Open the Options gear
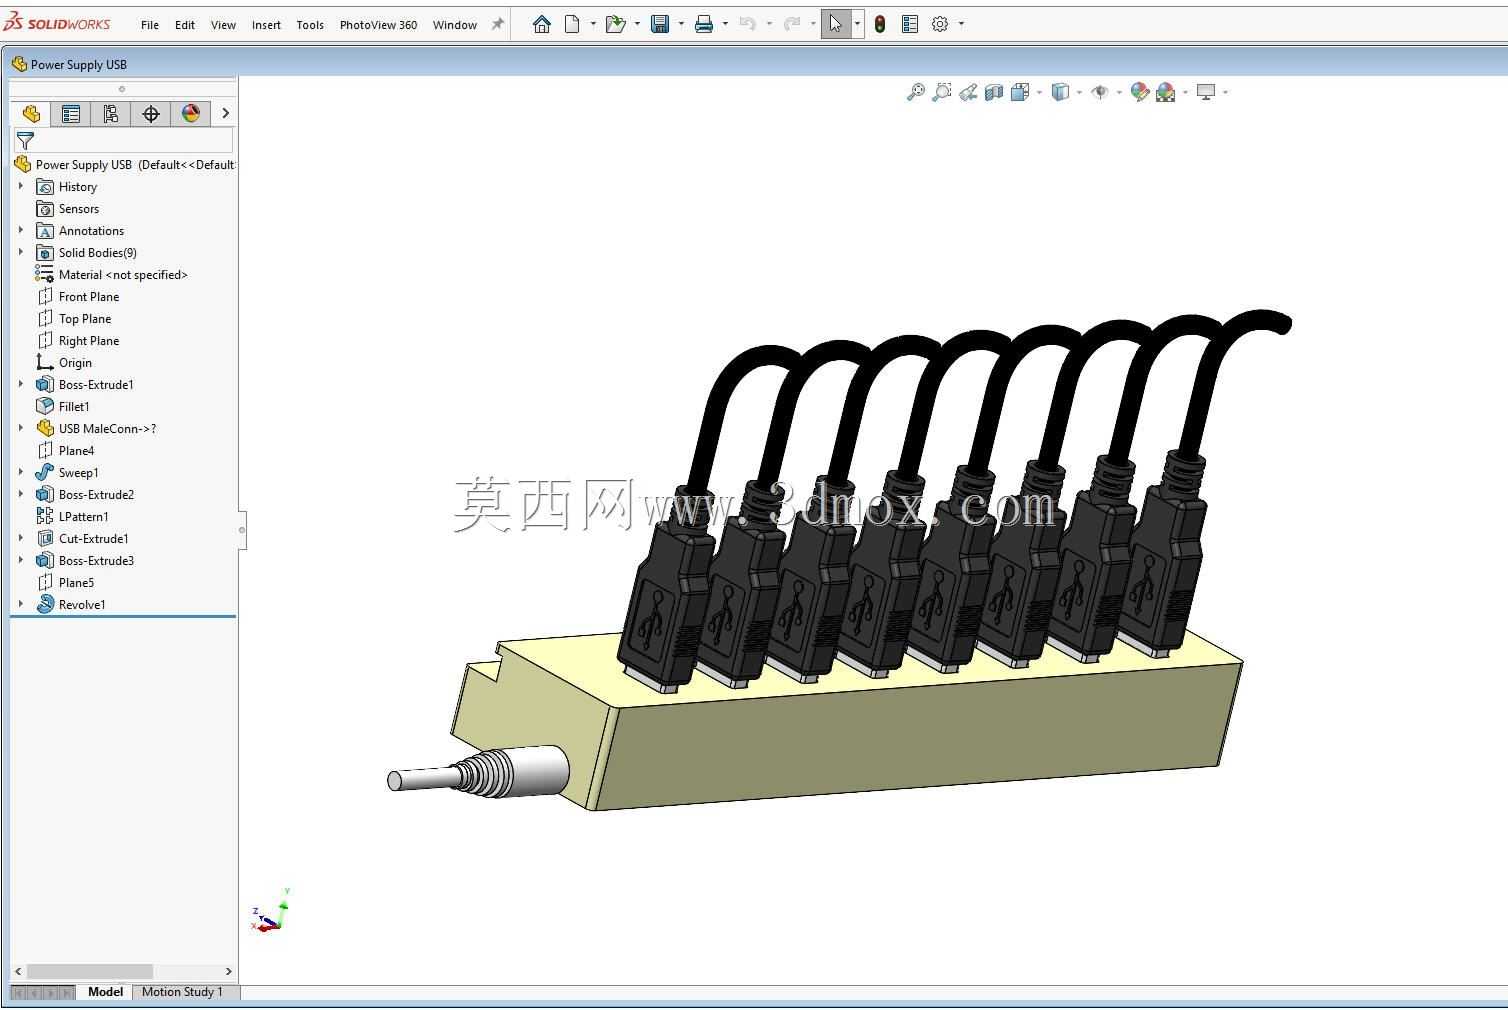This screenshot has width=1508, height=1010. point(940,24)
